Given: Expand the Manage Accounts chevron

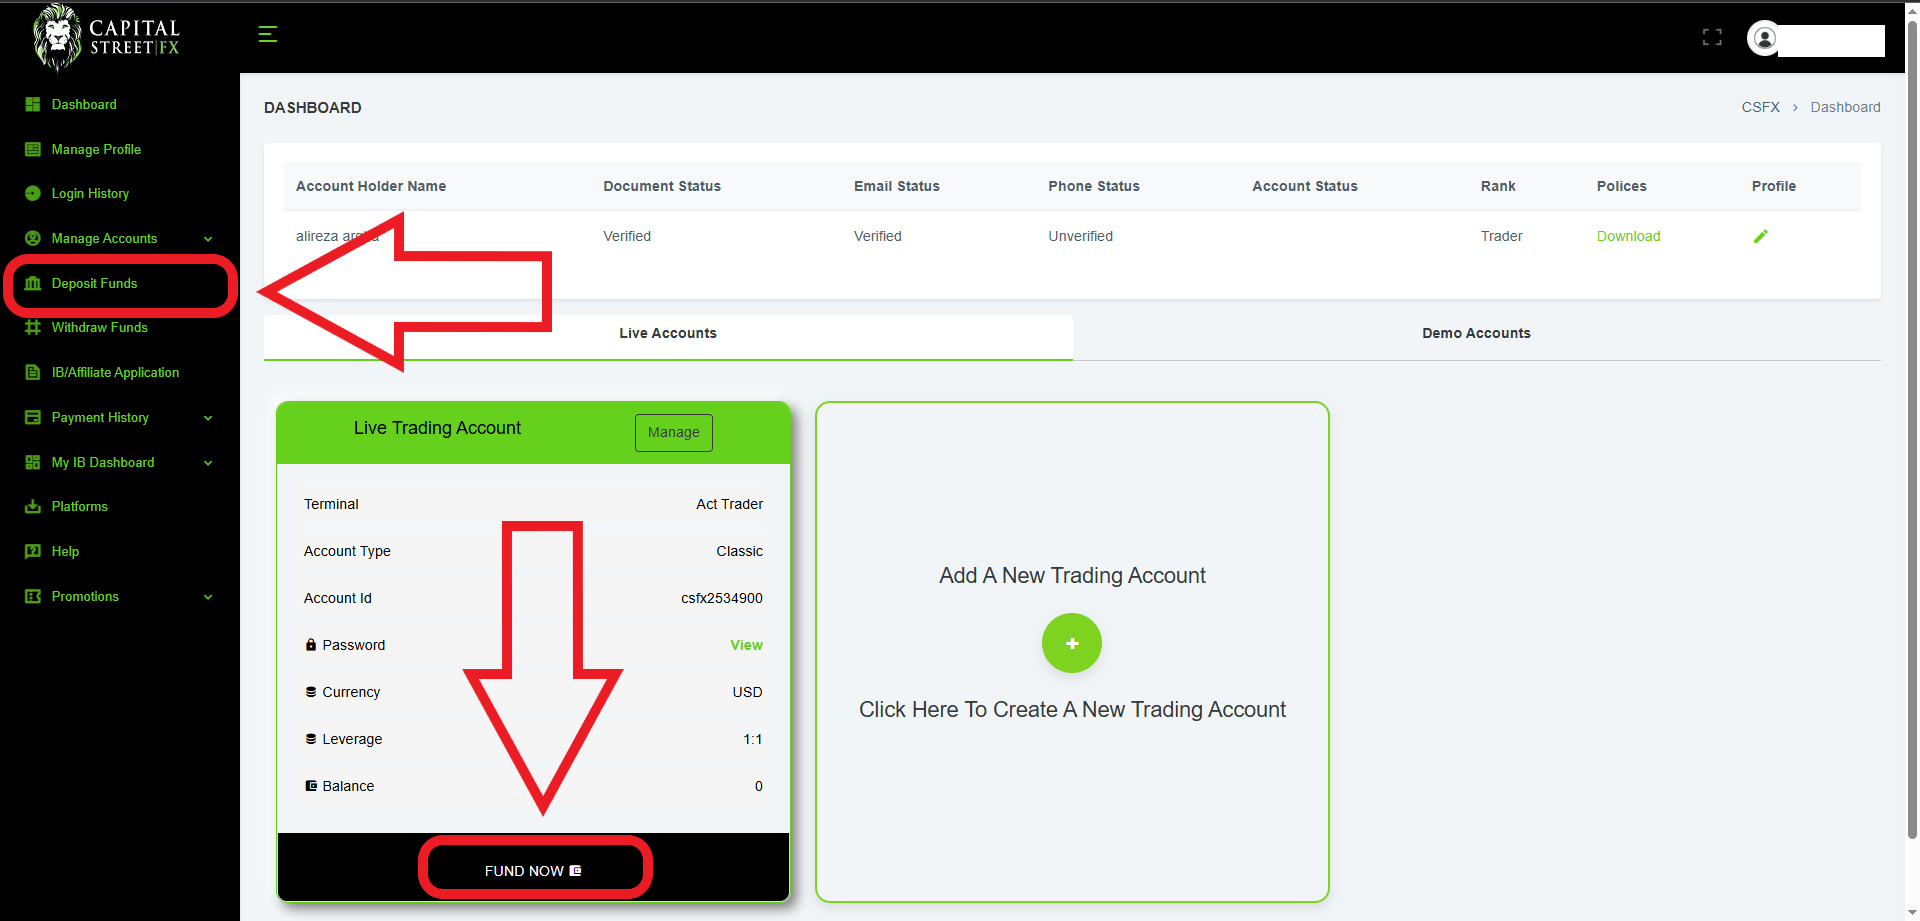Looking at the screenshot, I should (x=208, y=239).
